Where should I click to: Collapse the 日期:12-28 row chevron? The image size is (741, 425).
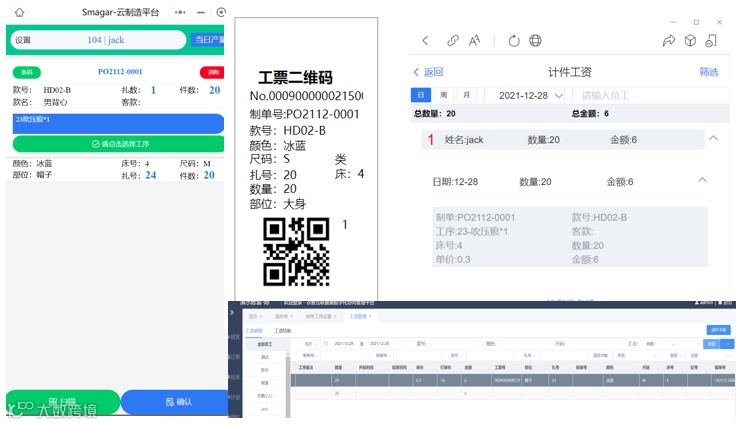702,180
